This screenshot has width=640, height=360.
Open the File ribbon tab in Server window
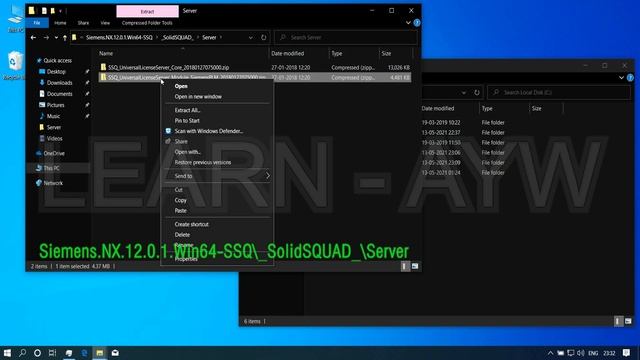point(37,23)
